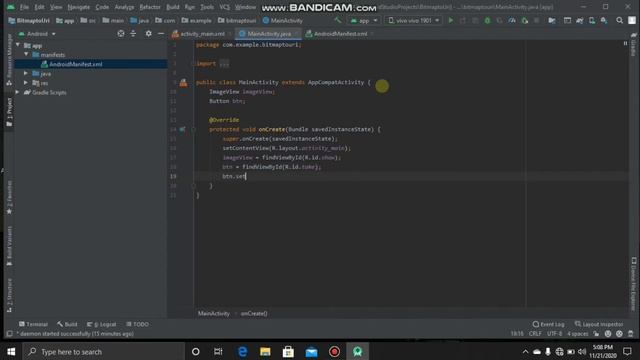This screenshot has width=640, height=360.
Task: Collapse the manifests folder node
Action: [26, 54]
